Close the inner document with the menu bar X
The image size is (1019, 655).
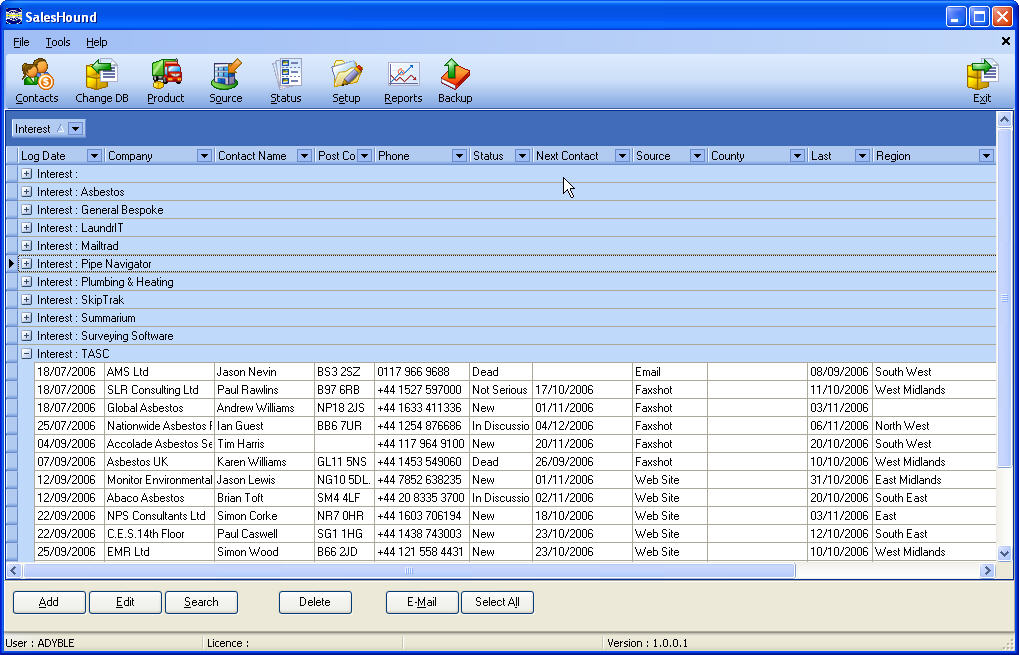pyautogui.click(x=1005, y=42)
